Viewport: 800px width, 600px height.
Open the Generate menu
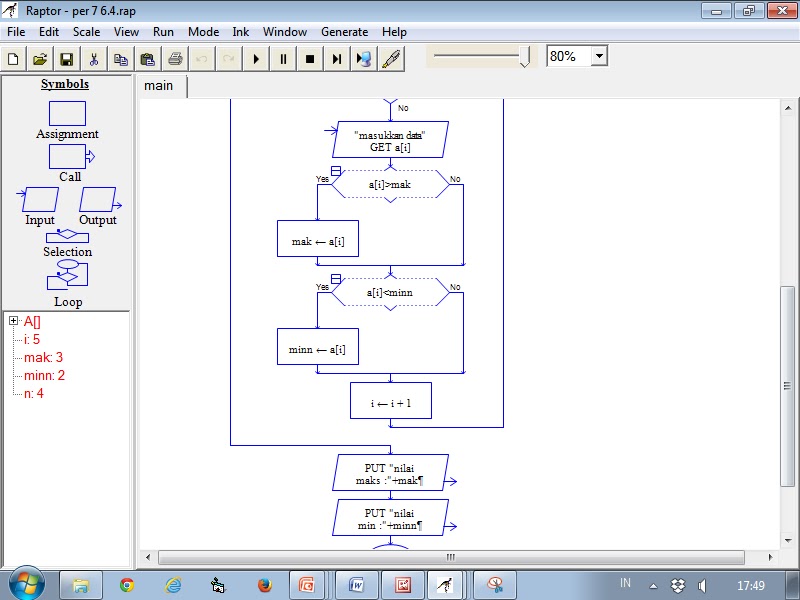coord(344,32)
